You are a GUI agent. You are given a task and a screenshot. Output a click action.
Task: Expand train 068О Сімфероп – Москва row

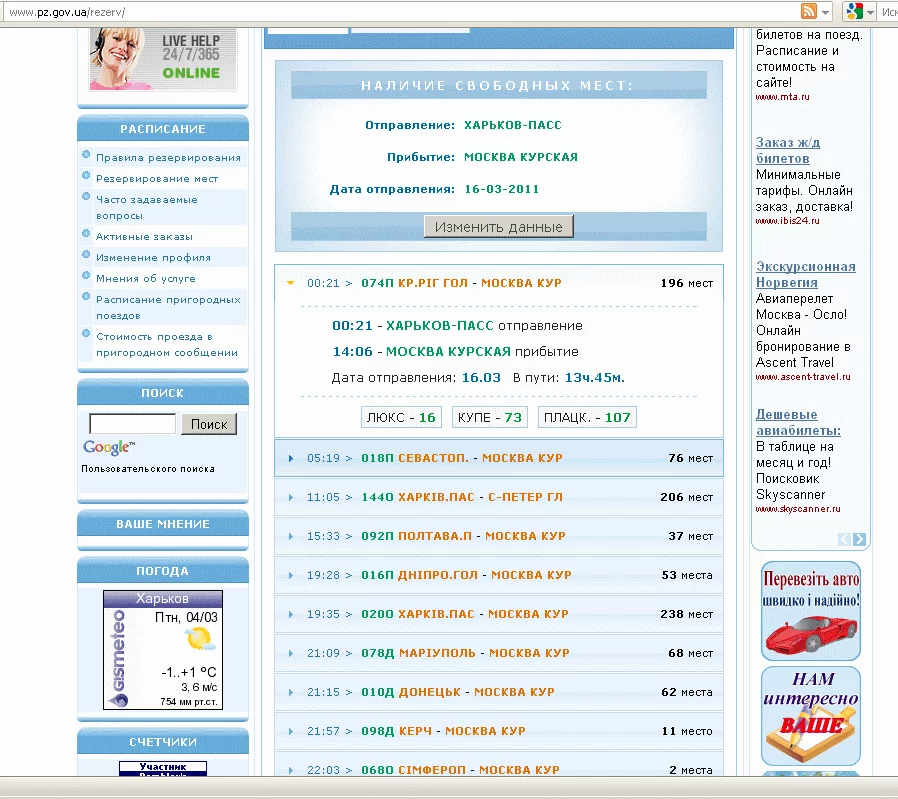click(x=499, y=766)
